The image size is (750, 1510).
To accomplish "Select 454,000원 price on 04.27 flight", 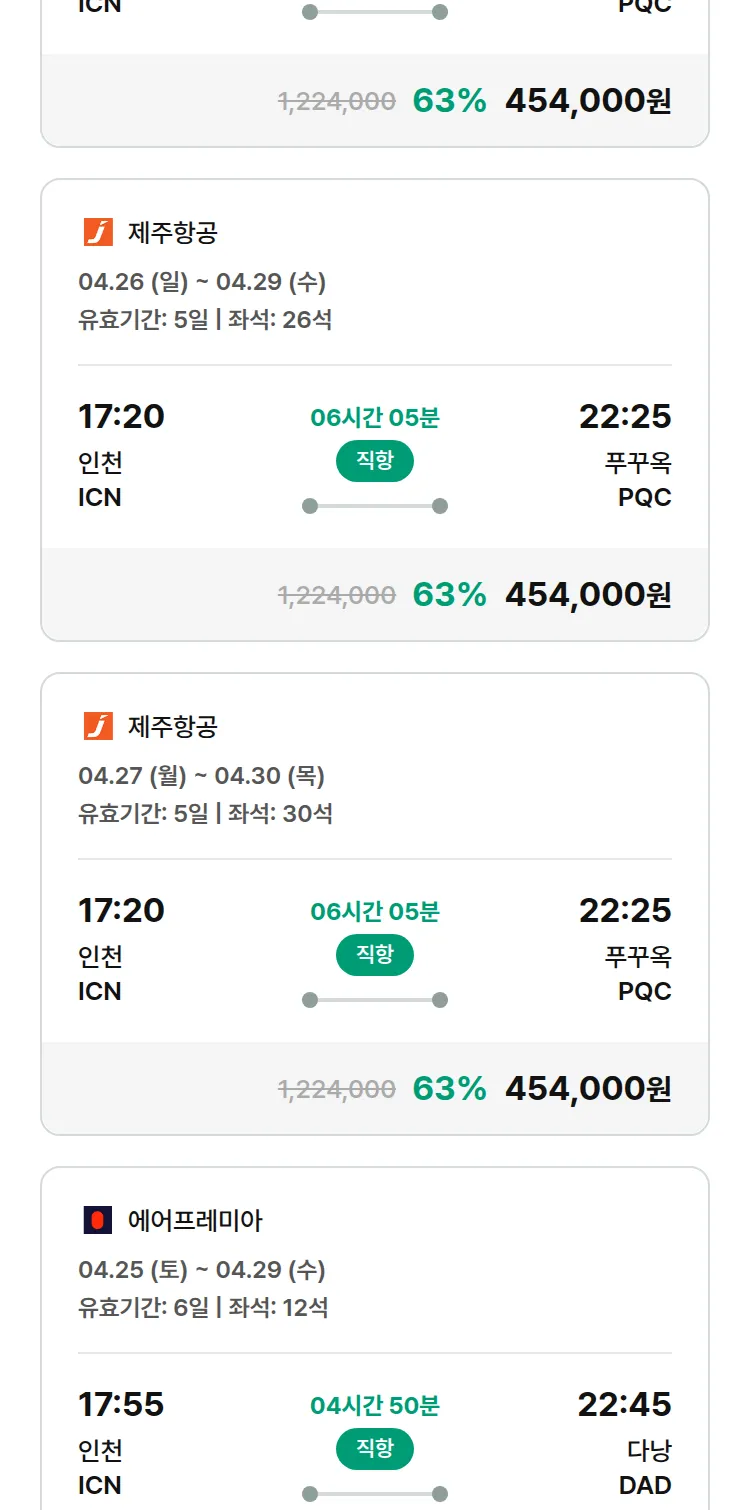I will click(588, 1089).
